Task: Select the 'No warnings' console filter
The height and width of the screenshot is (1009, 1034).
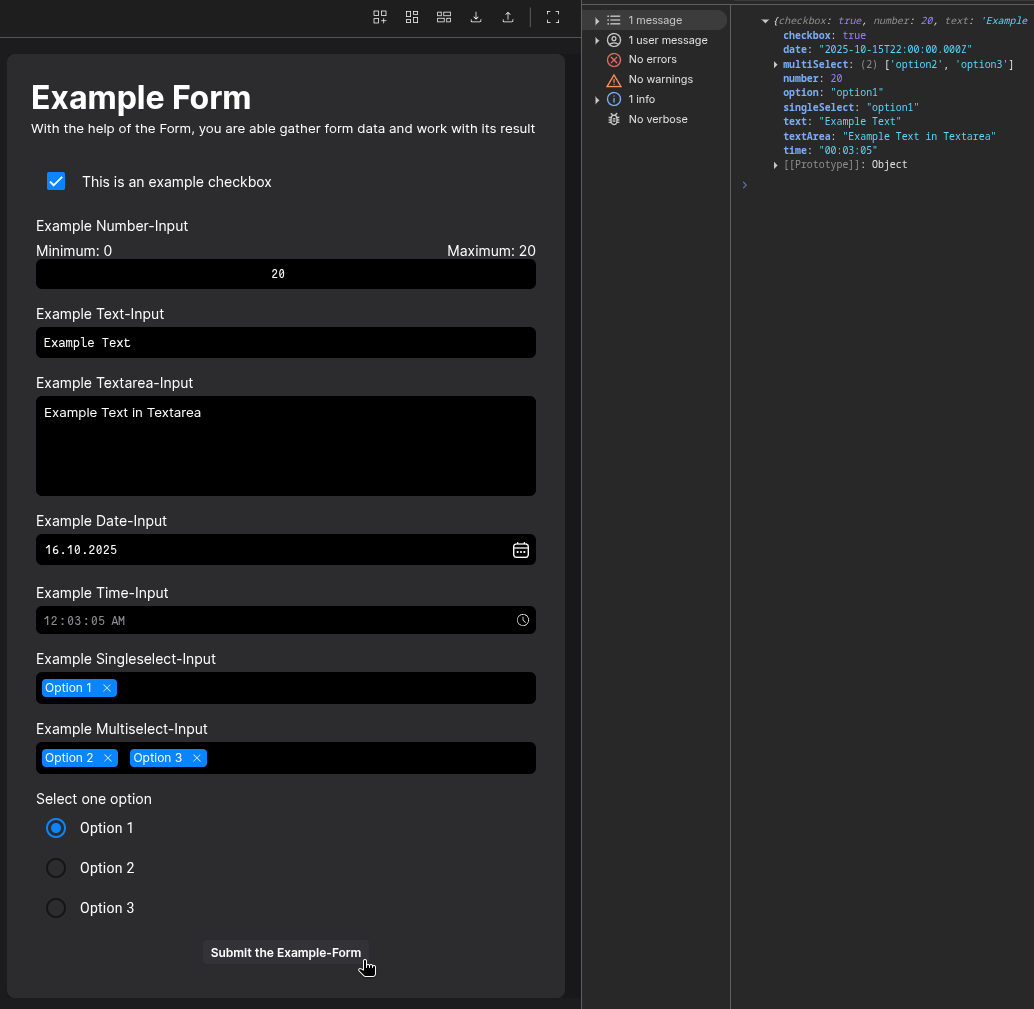Action: 659,79
